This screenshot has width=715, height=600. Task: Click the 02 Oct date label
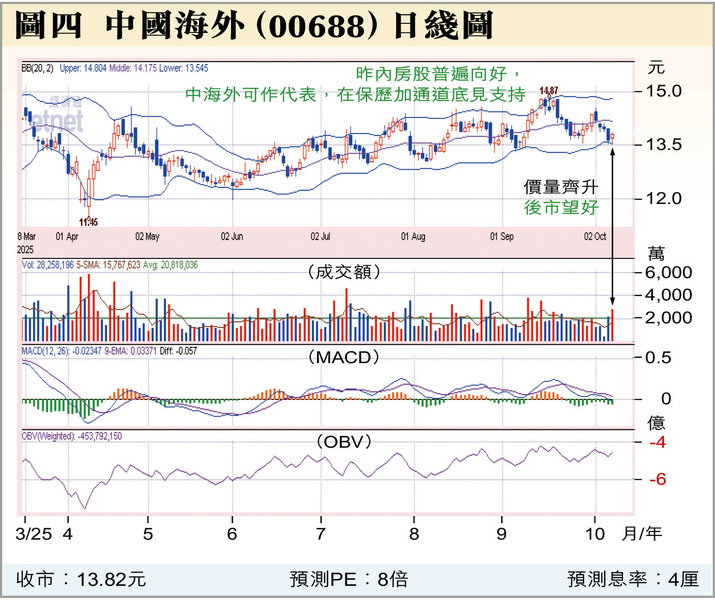[x=594, y=238]
